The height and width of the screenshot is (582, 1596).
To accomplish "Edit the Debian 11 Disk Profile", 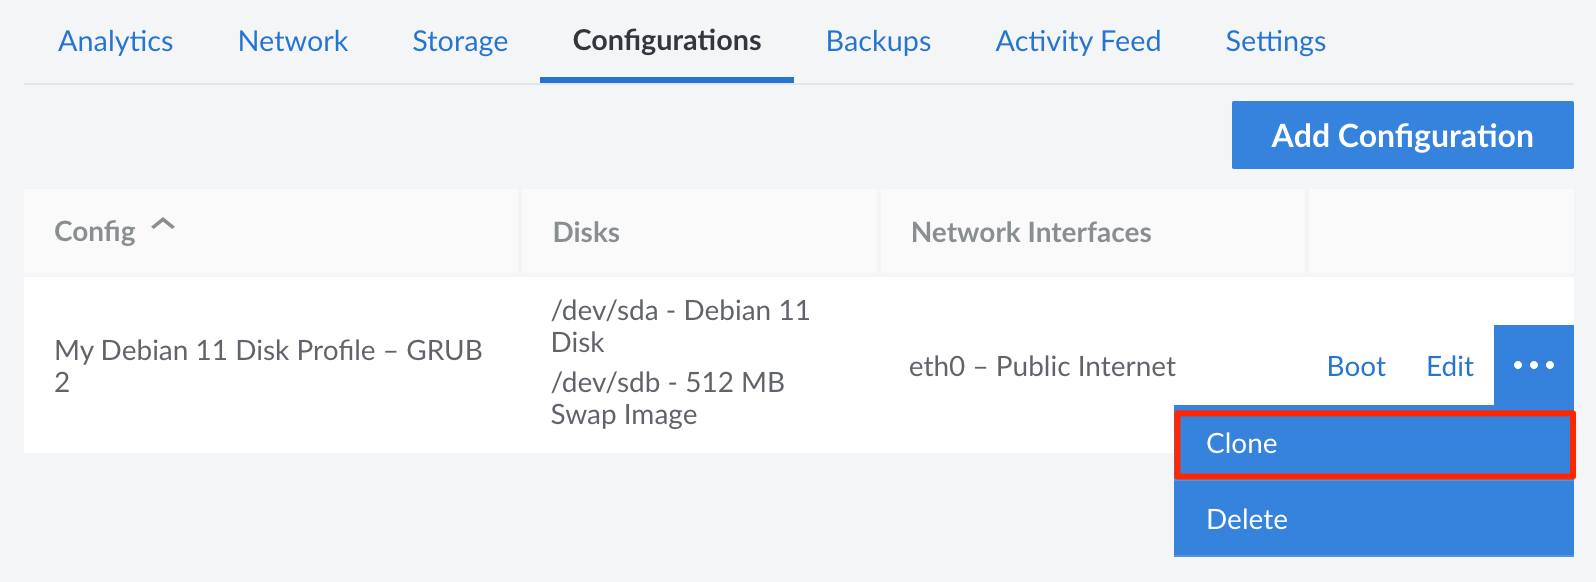I will tap(1449, 366).
